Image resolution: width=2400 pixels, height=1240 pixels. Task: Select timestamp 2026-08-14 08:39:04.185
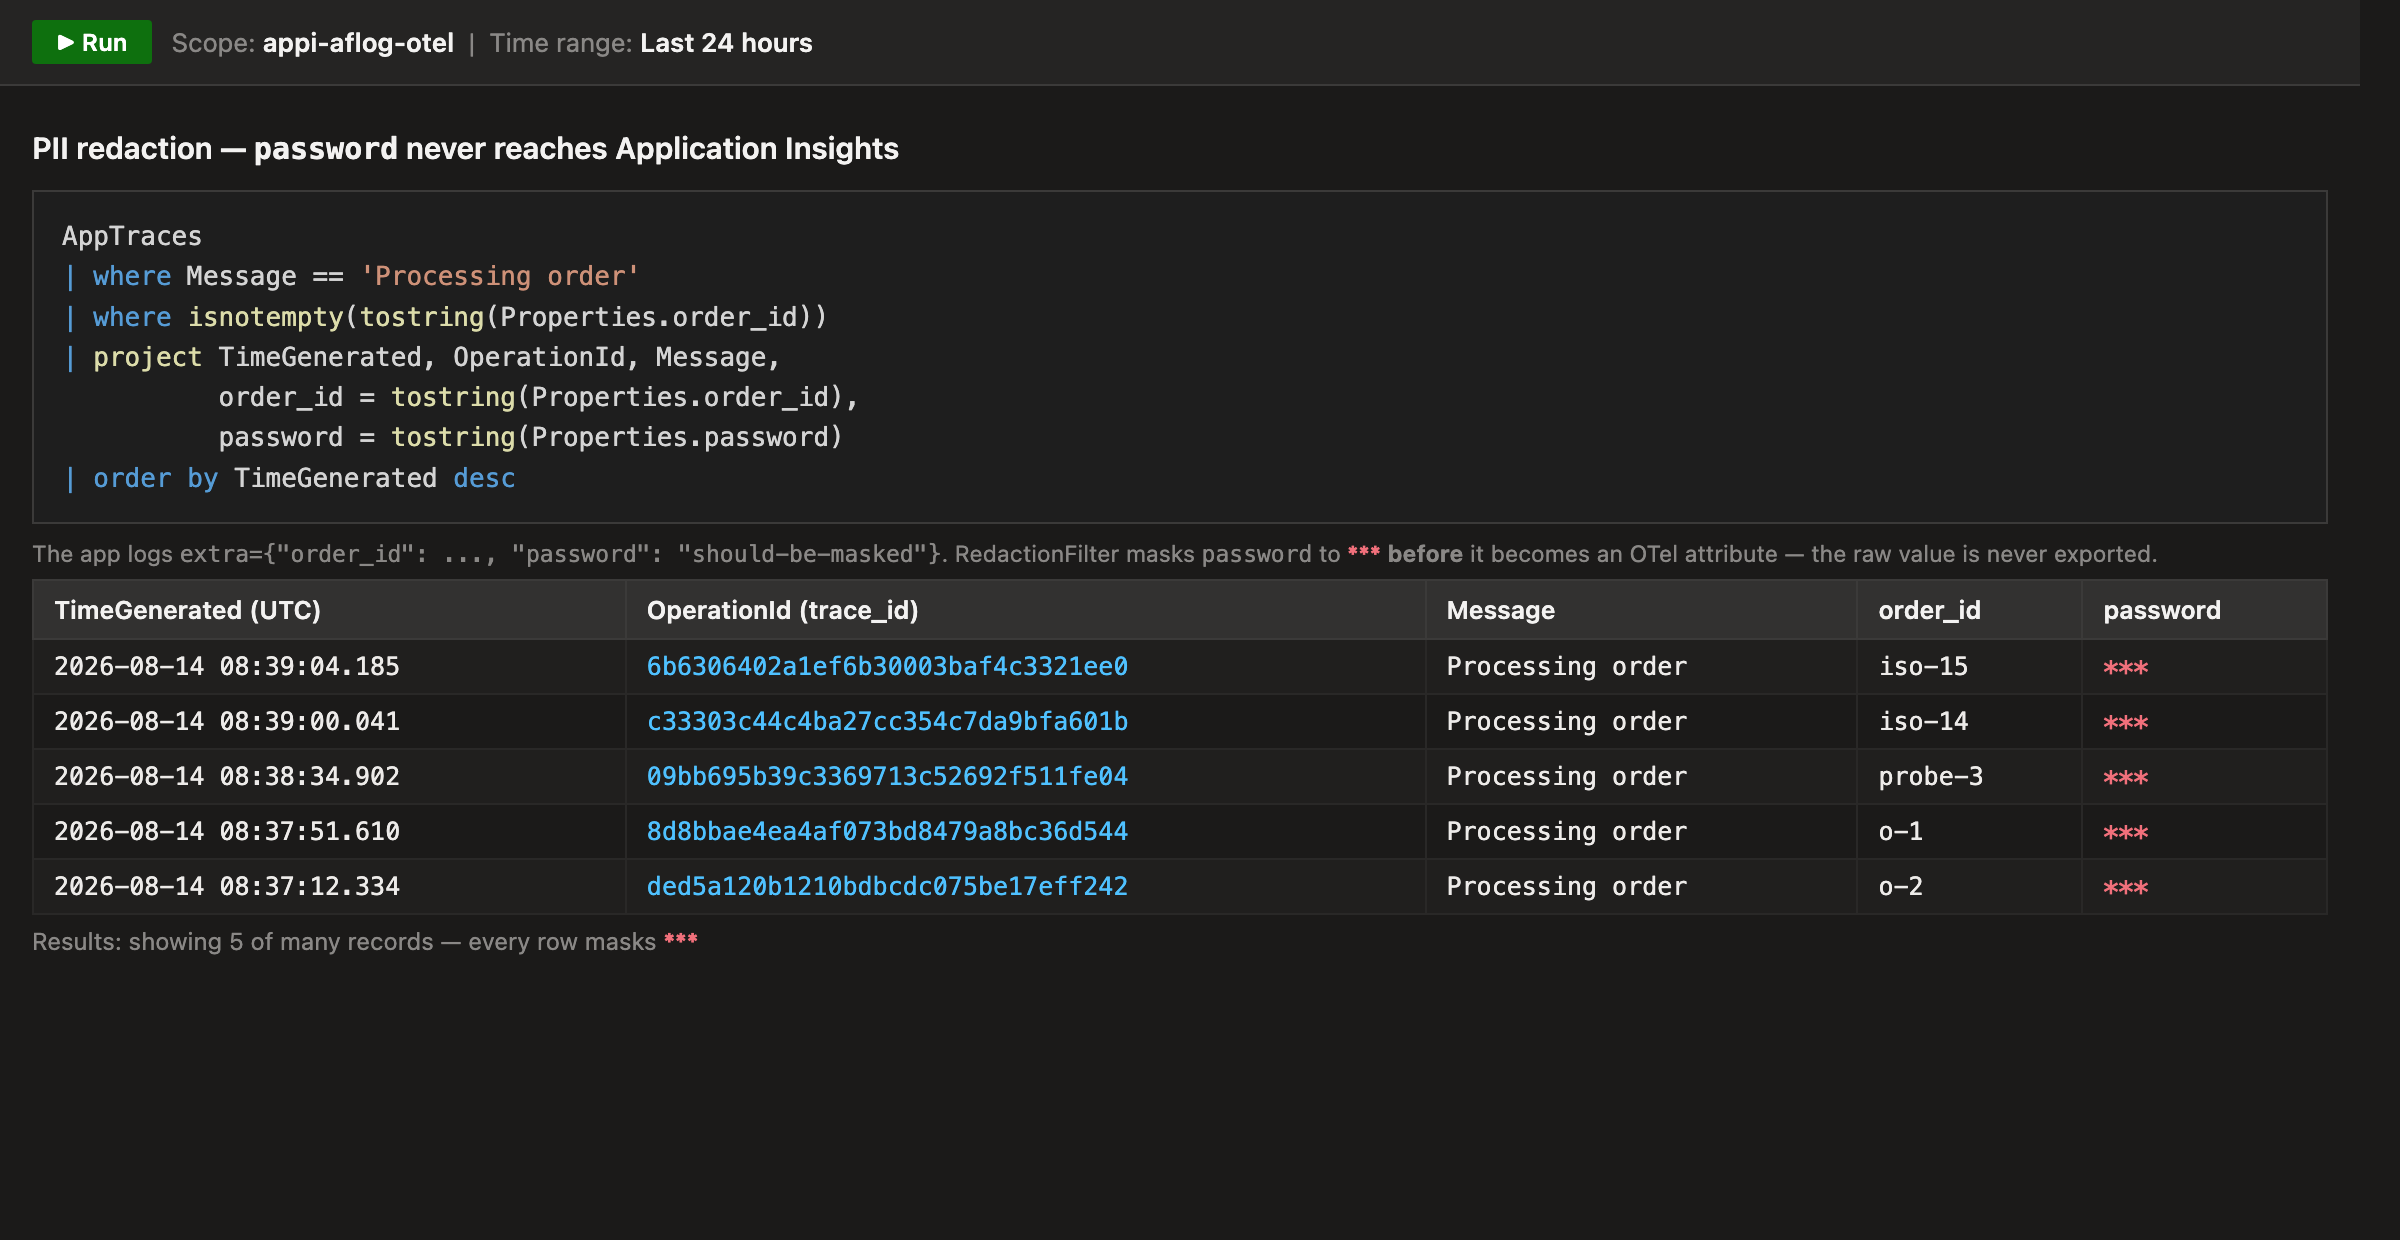click(x=227, y=666)
